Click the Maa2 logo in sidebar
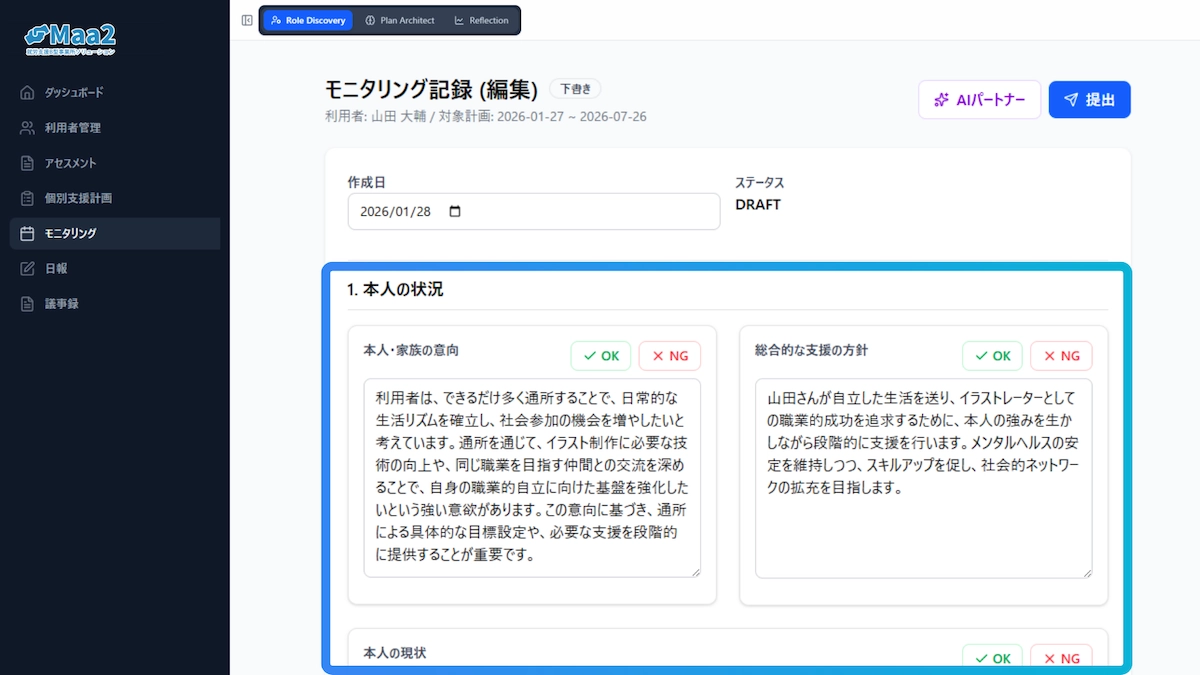The width and height of the screenshot is (1200, 675). 70,38
